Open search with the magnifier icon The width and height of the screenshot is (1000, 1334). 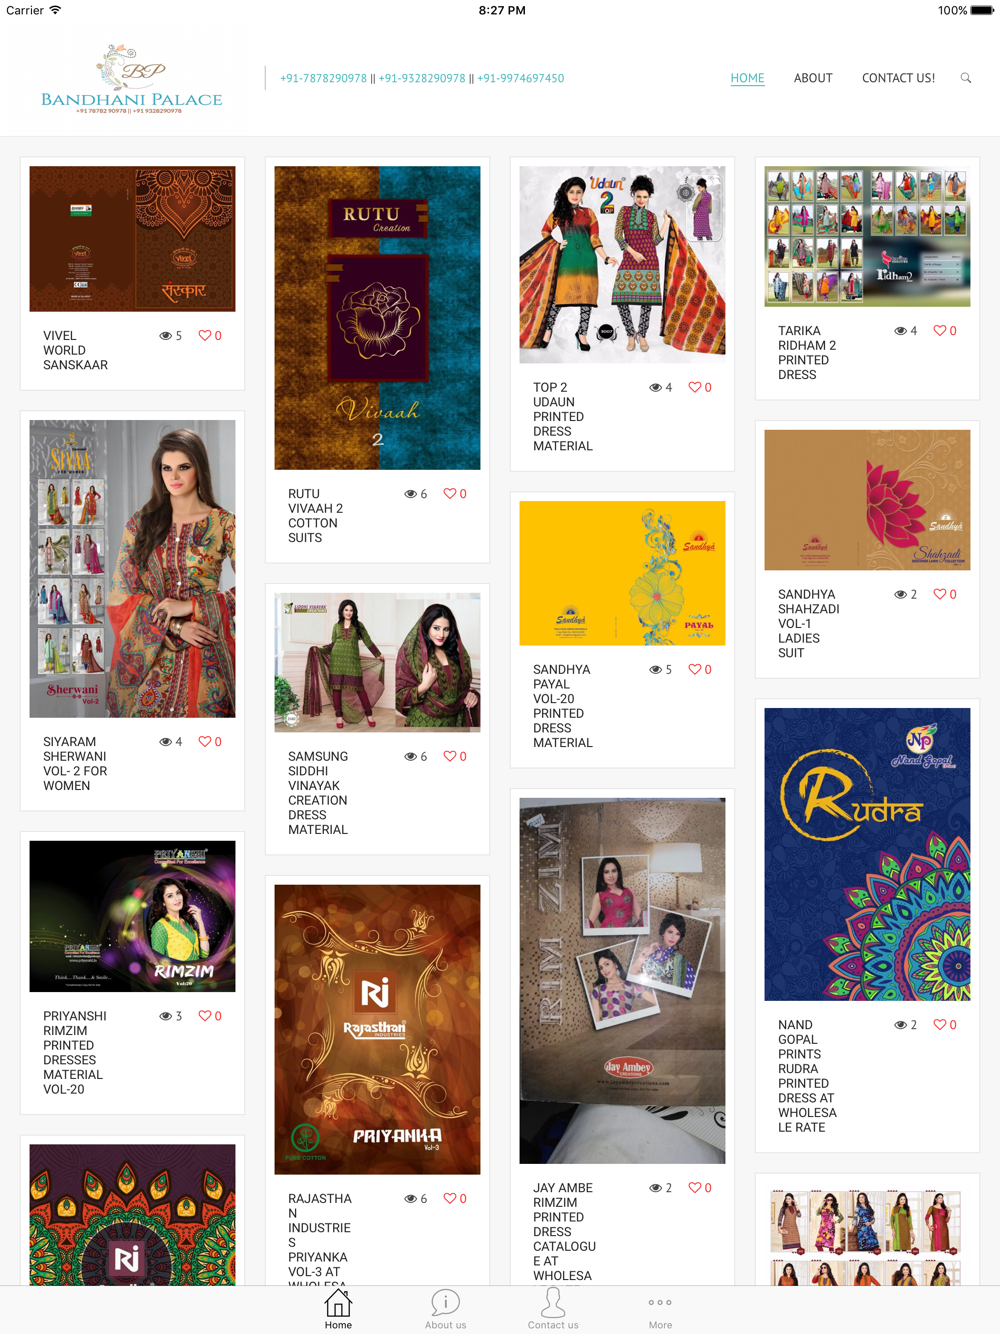[x=966, y=78]
